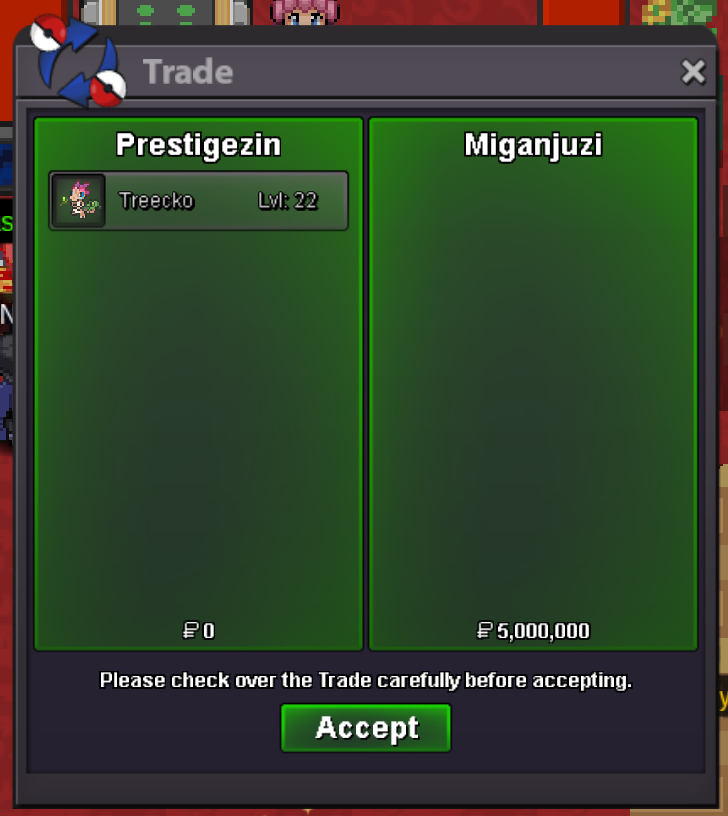Click the Treecko name in offer row
The width and height of the screenshot is (728, 816).
point(157,200)
